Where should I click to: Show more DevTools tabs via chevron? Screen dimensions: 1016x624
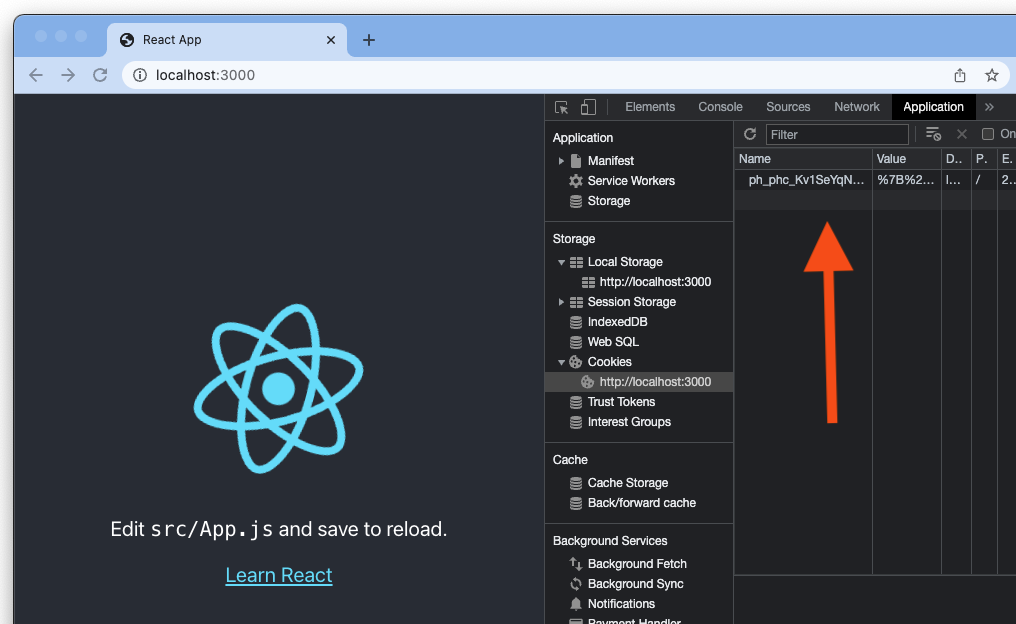[989, 107]
